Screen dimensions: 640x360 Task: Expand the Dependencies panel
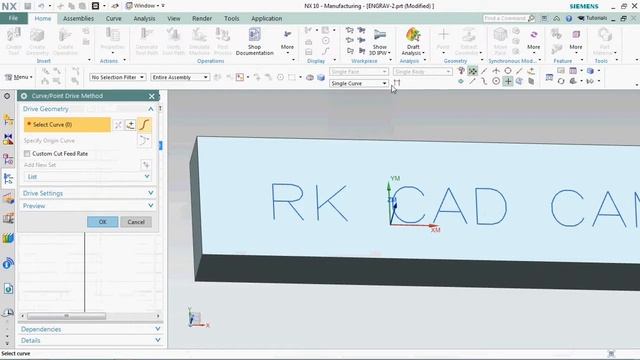(x=91, y=329)
